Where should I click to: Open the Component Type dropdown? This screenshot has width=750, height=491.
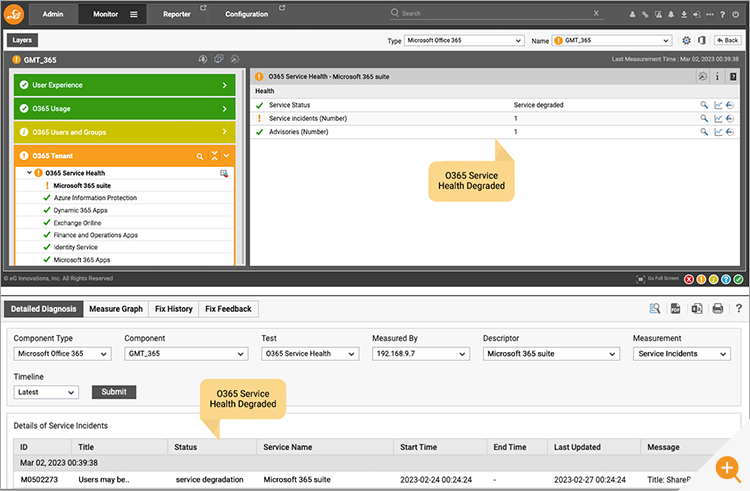click(62, 354)
